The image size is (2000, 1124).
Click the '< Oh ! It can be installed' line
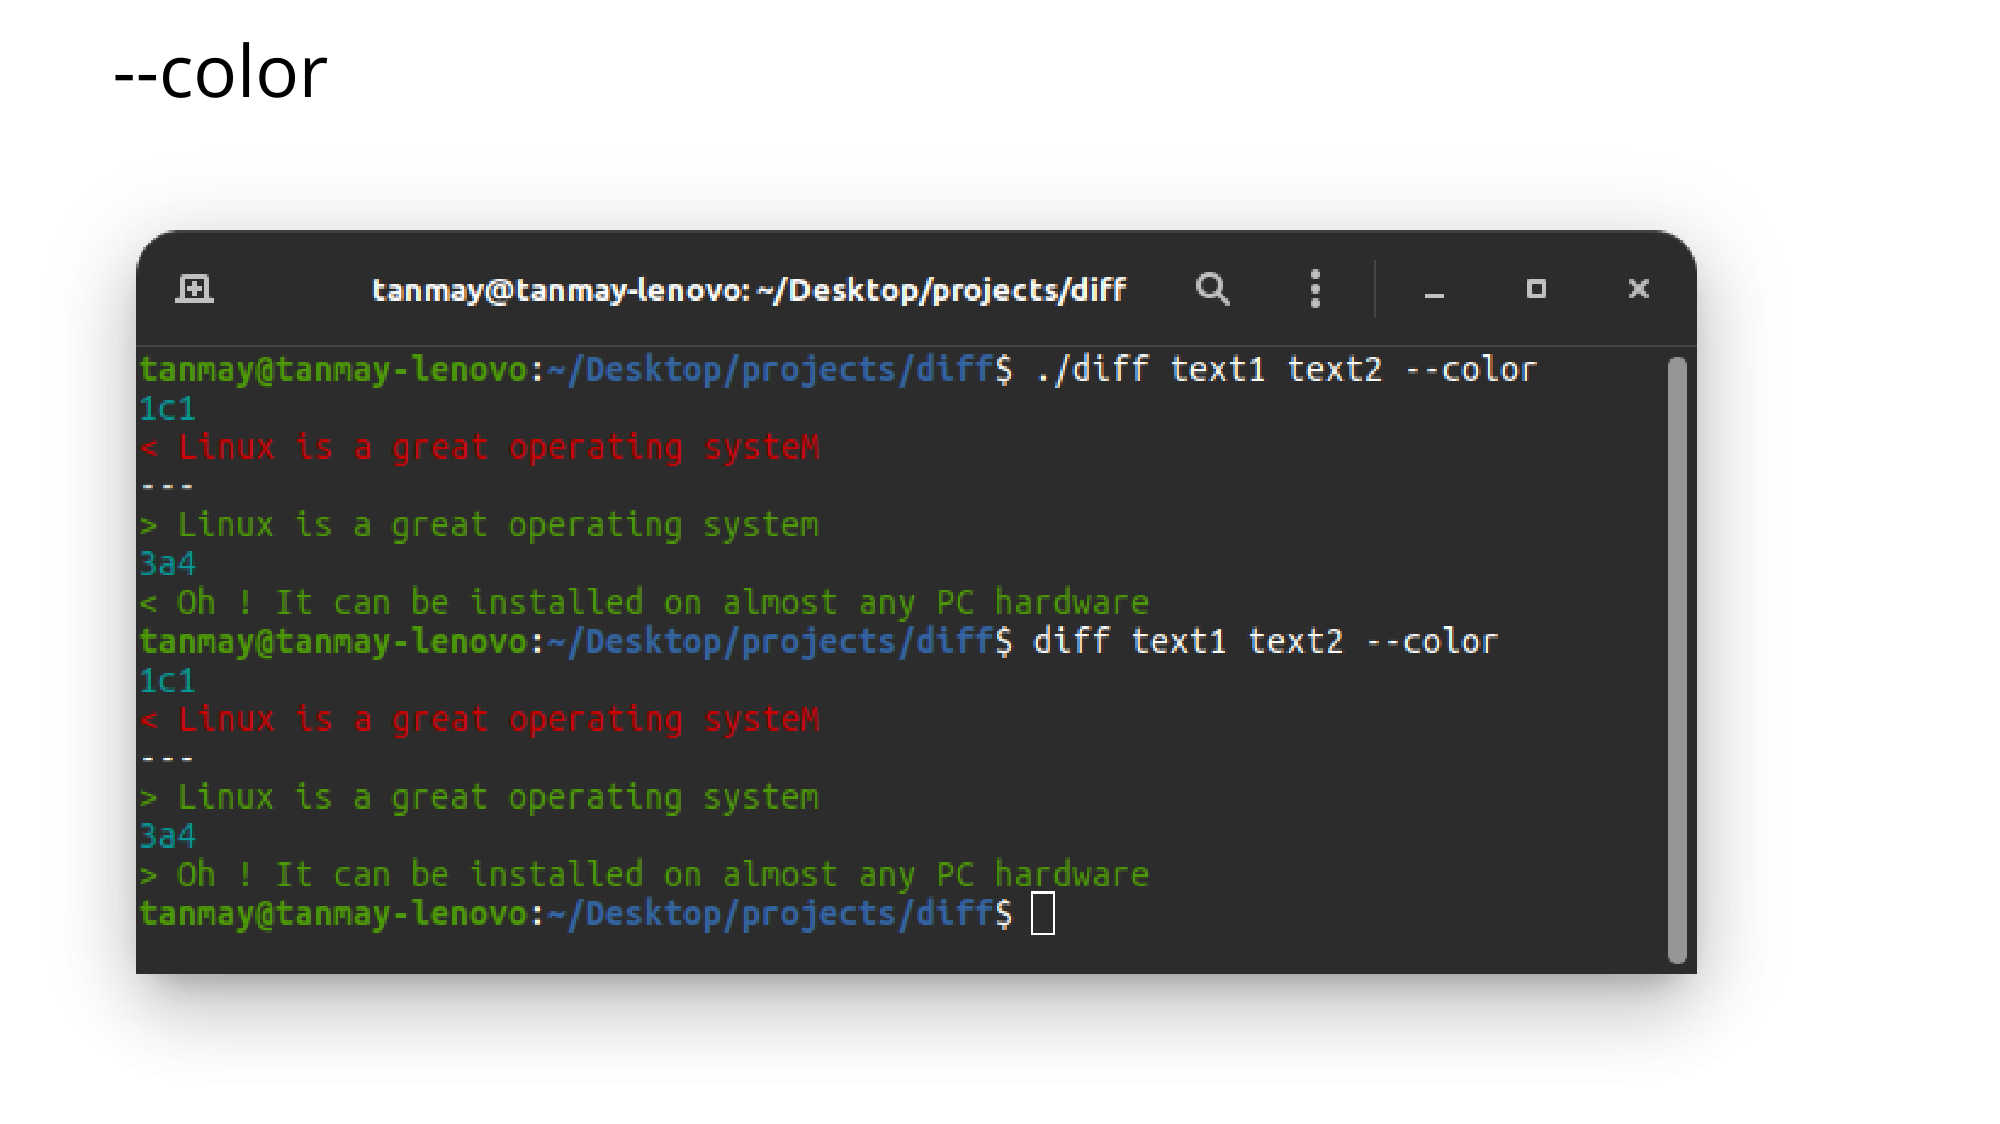point(644,603)
